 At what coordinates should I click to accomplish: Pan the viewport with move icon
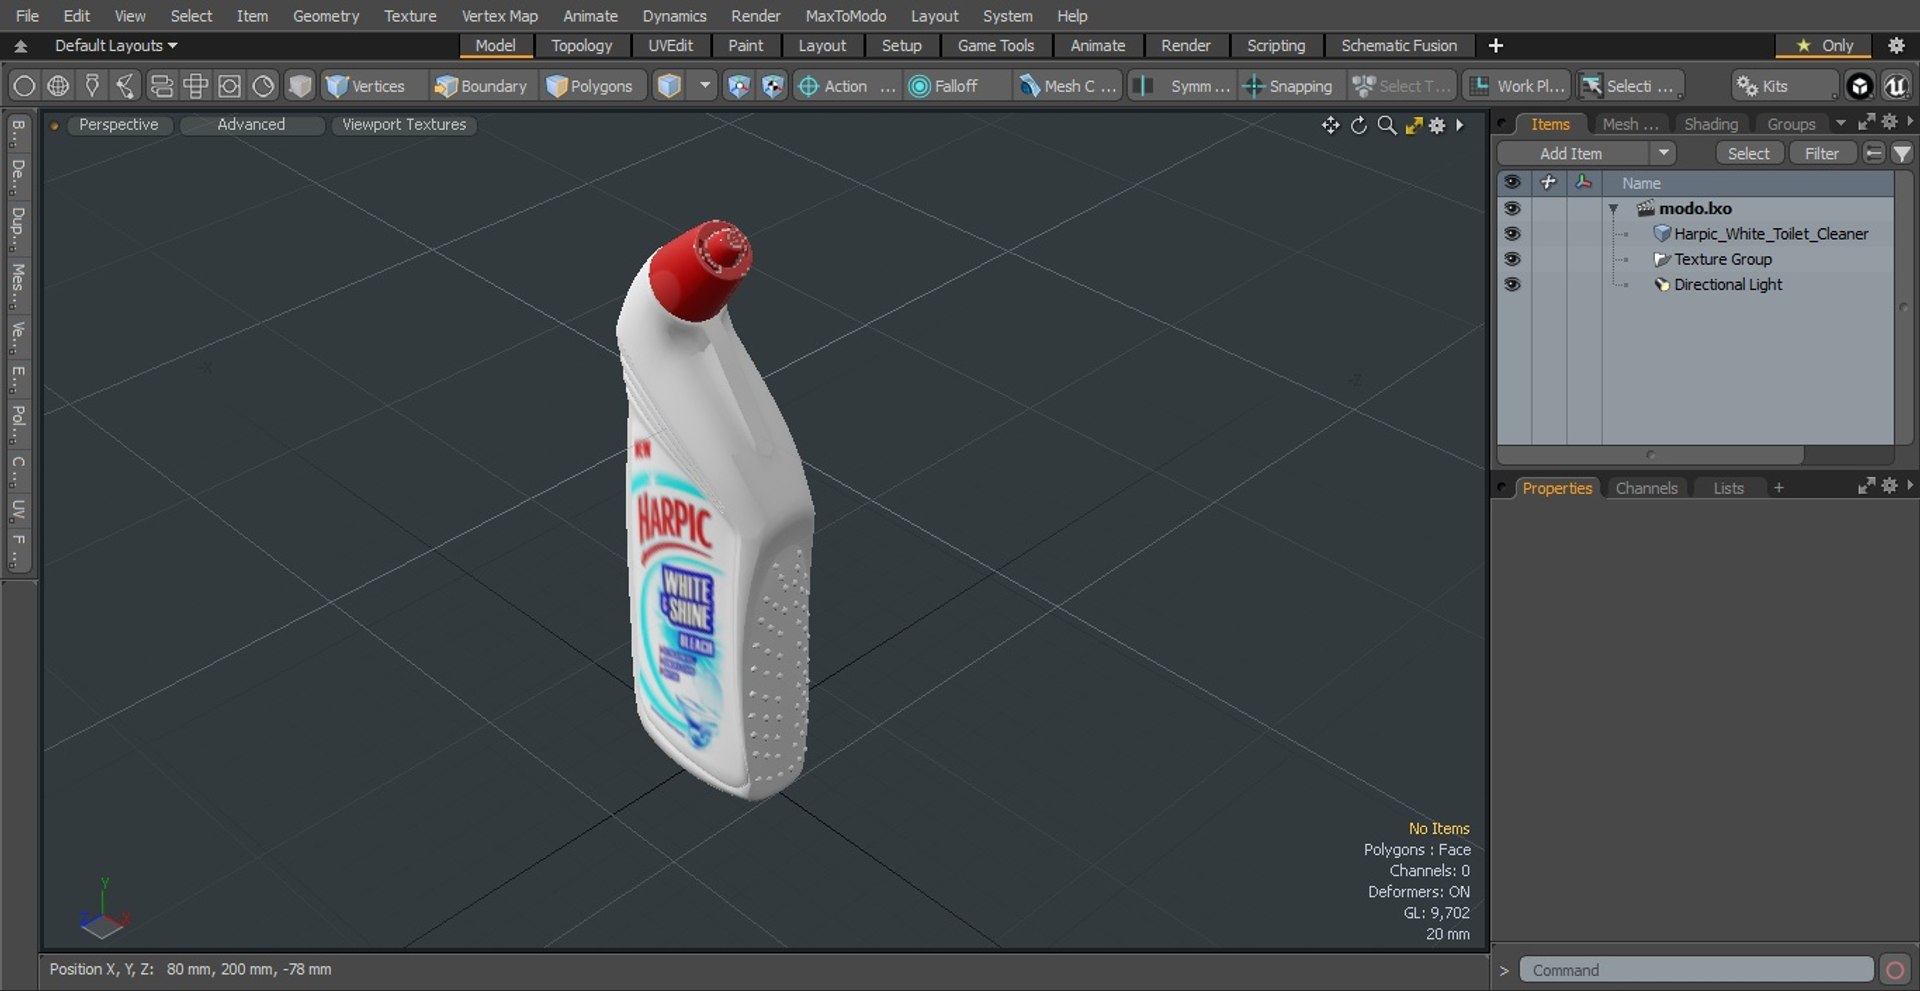pyautogui.click(x=1330, y=125)
